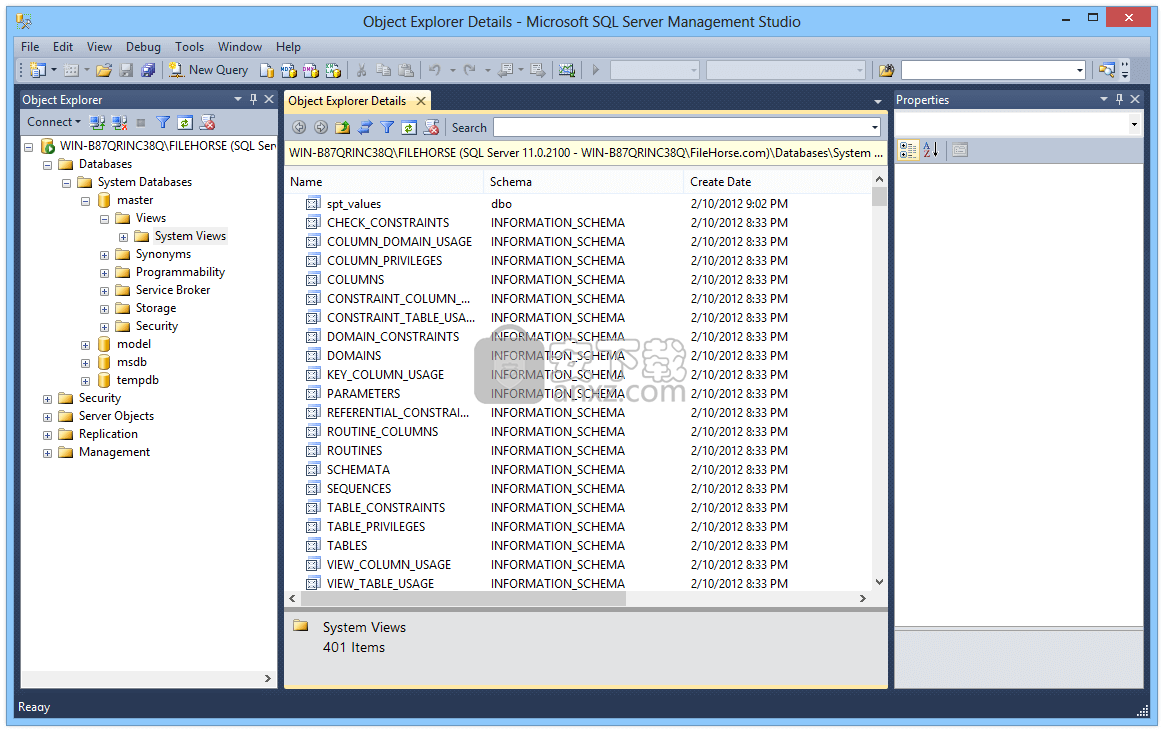Image resolution: width=1164 pixels, height=732 pixels.
Task: Open the Properties object selector dropdown
Action: point(1134,125)
